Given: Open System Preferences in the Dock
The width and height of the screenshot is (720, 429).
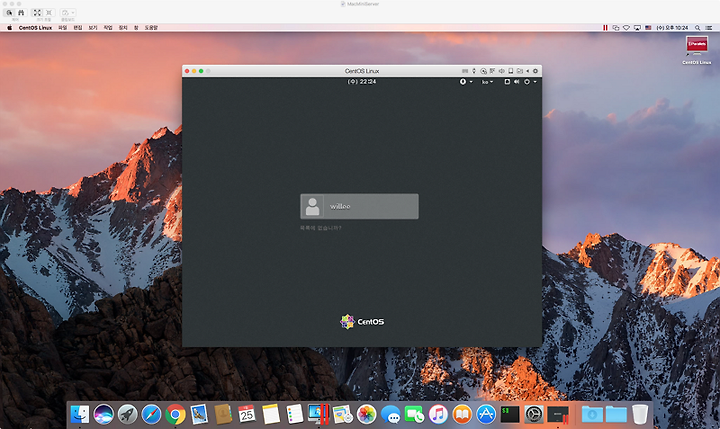Looking at the screenshot, I should (534, 414).
